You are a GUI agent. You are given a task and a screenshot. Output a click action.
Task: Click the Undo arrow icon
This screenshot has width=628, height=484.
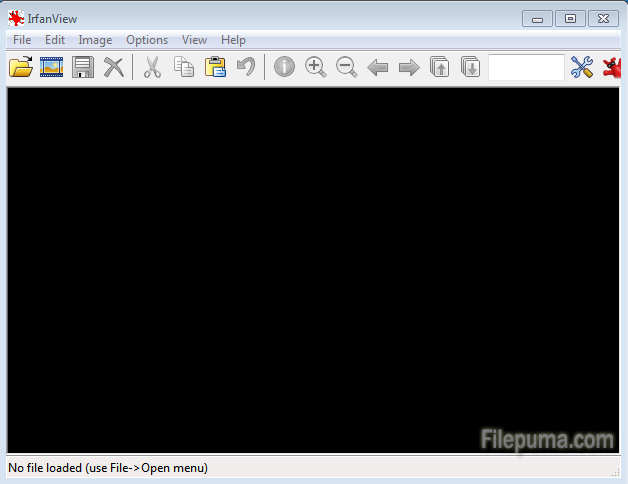(246, 68)
